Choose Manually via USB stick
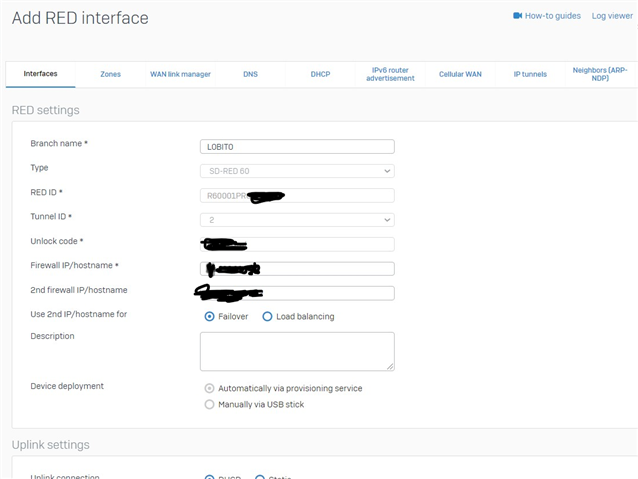Image resolution: width=638 pixels, height=479 pixels. [209, 405]
